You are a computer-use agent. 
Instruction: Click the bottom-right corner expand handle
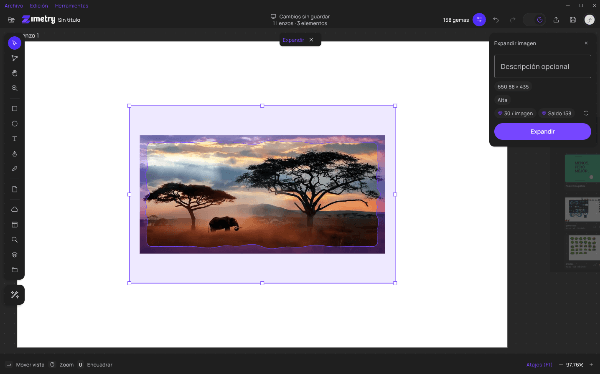coord(395,283)
